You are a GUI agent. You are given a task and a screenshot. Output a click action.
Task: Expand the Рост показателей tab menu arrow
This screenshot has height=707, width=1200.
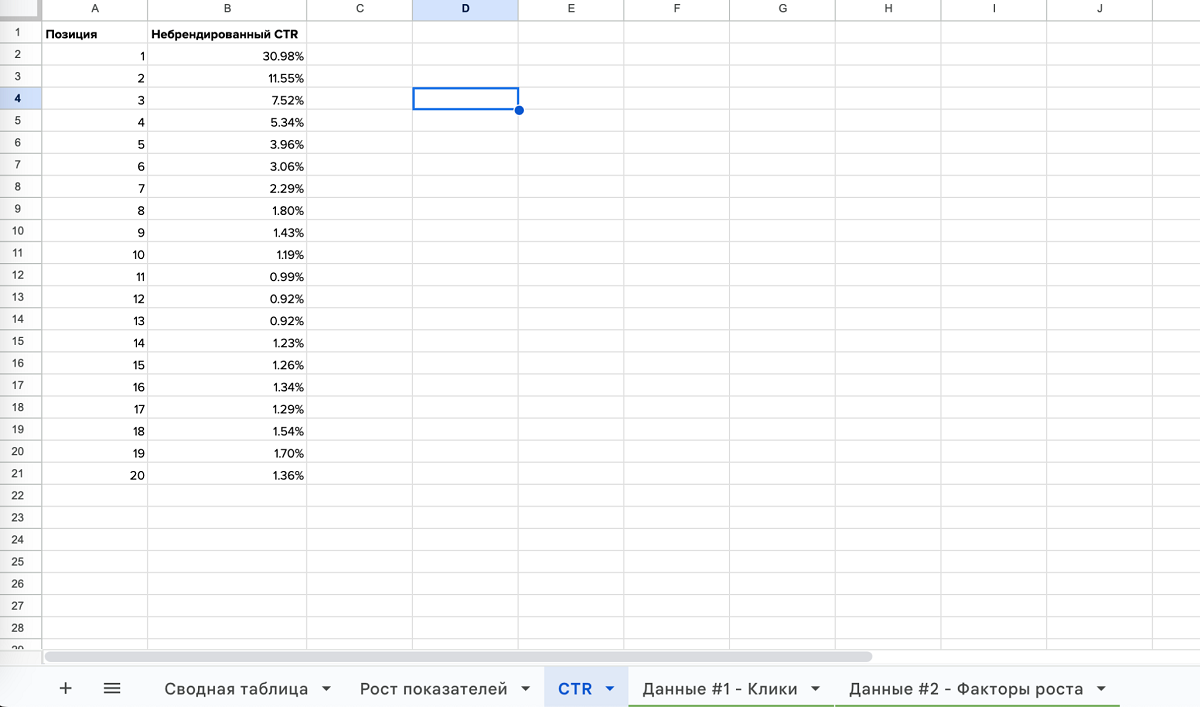527,689
